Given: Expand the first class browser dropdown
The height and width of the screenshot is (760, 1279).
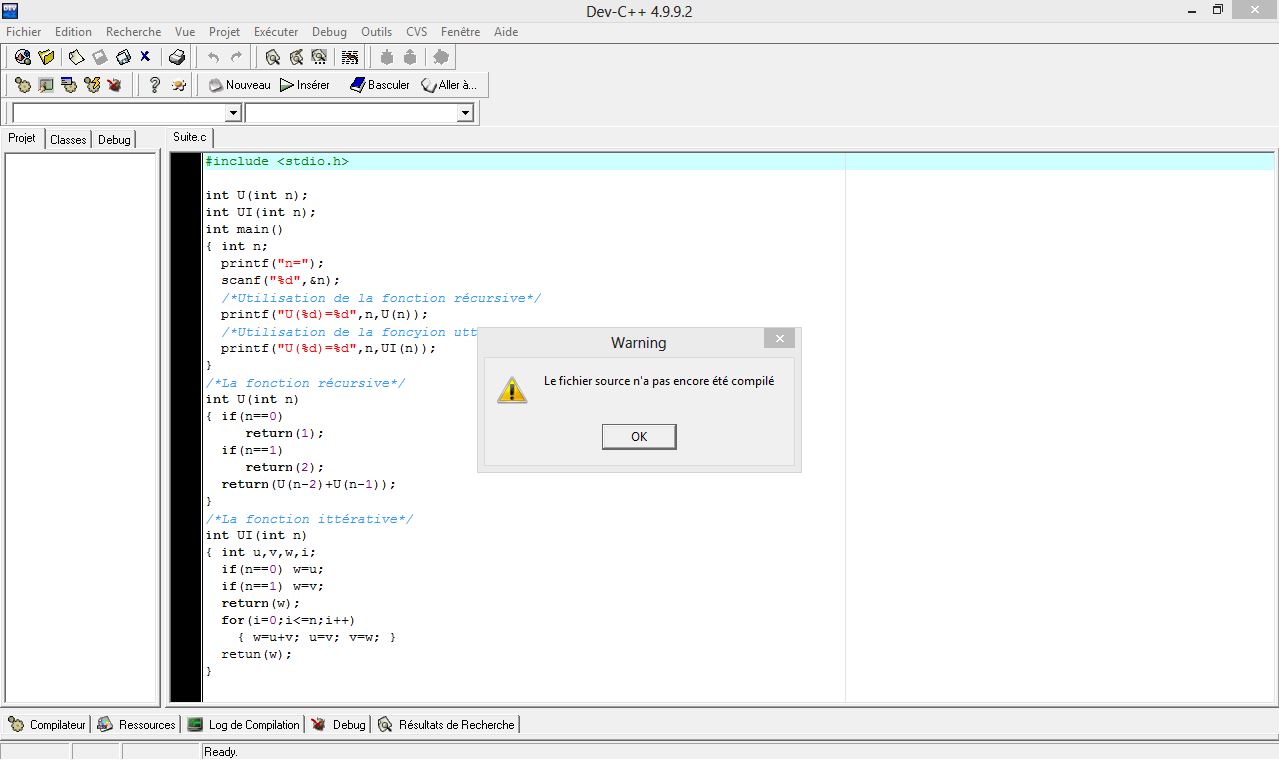Looking at the screenshot, I should pos(232,113).
